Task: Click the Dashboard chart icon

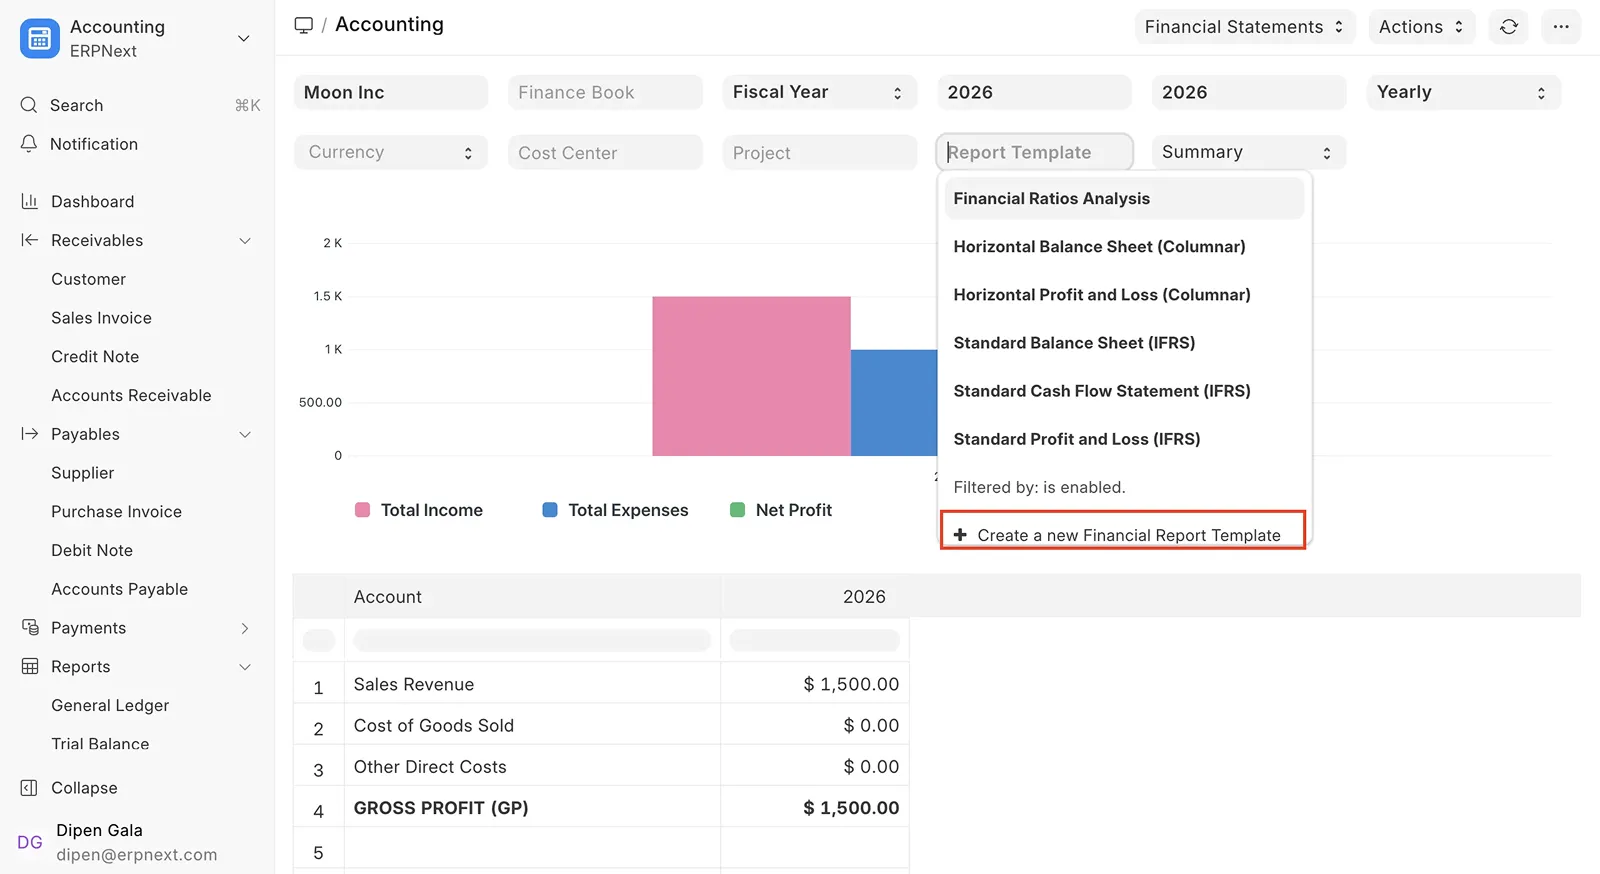Action: 30,201
